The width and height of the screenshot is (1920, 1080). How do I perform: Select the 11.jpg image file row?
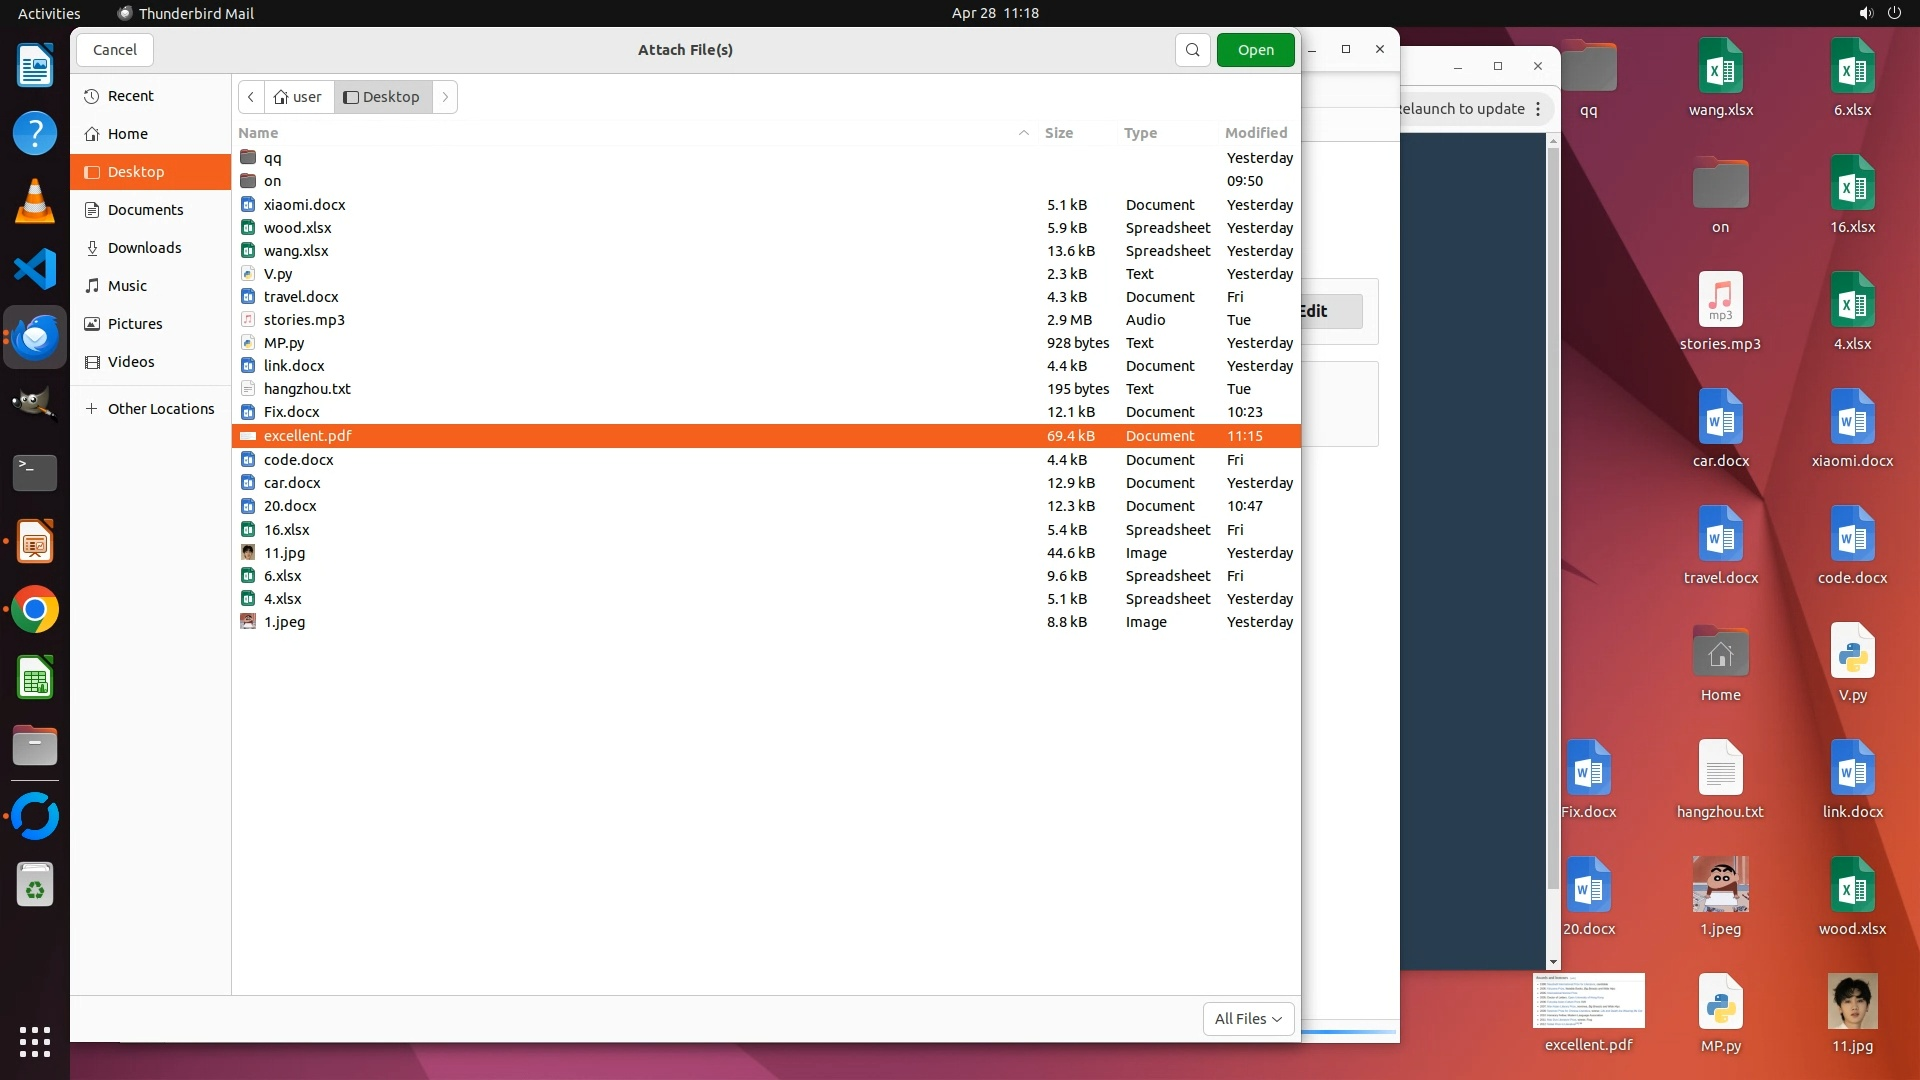(x=285, y=553)
